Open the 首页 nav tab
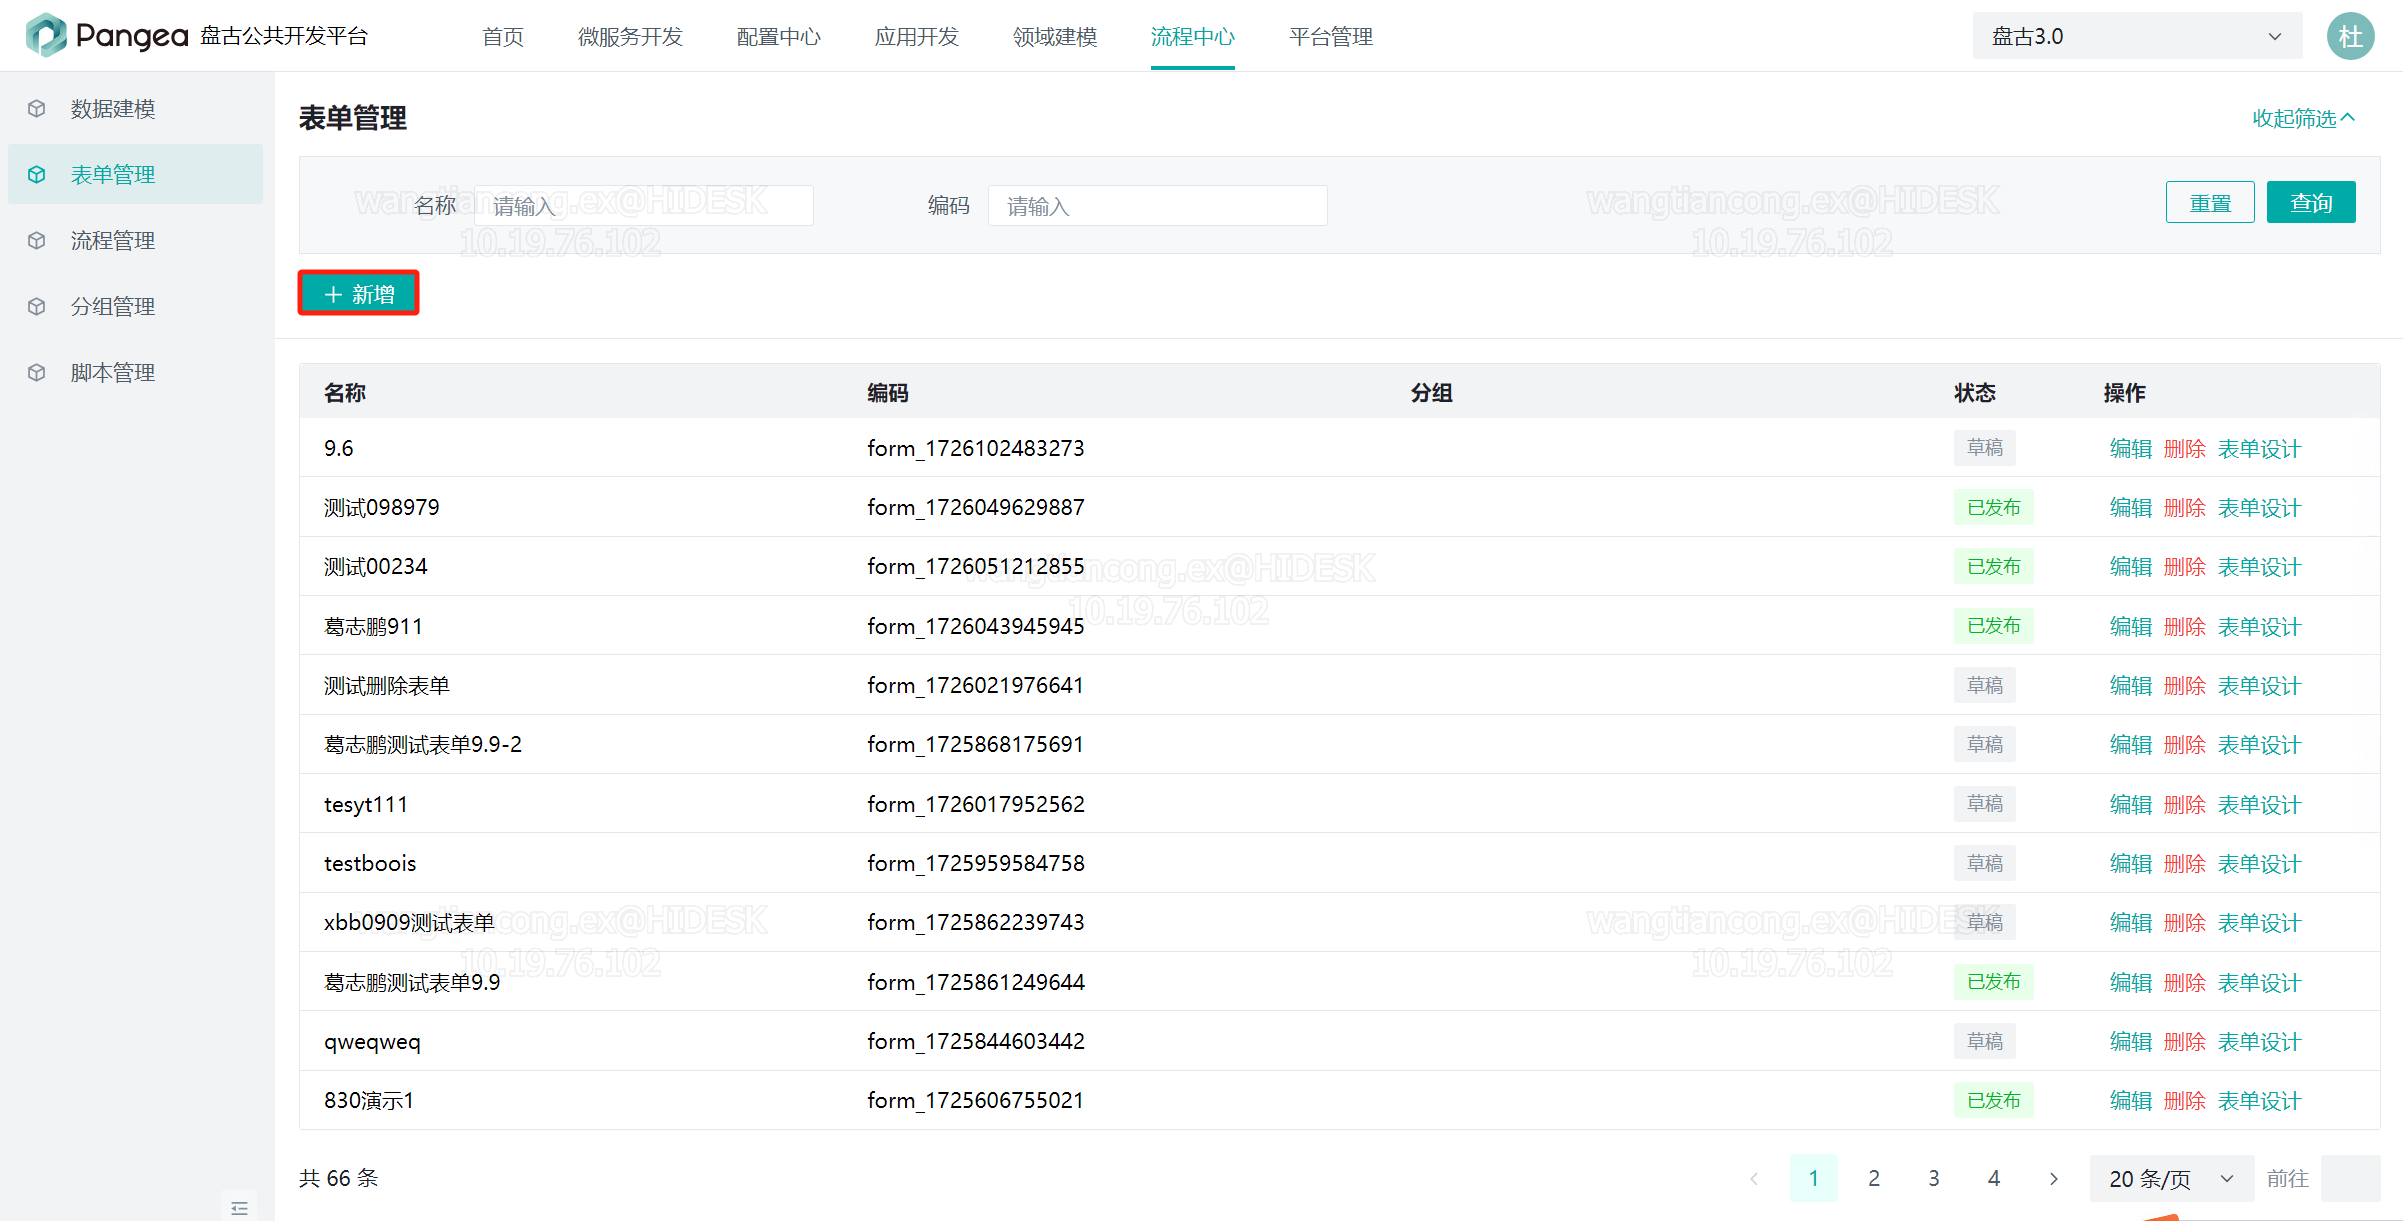This screenshot has height=1221, width=2403. point(503,37)
